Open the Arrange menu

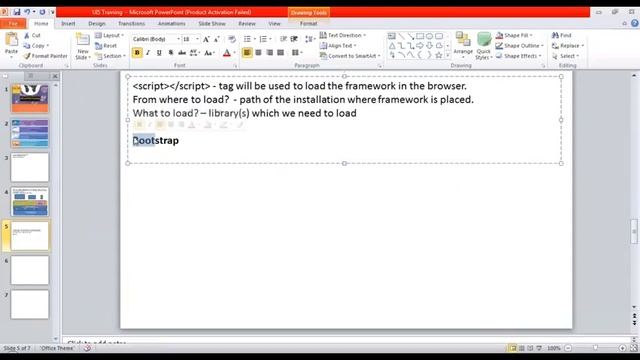(x=463, y=45)
